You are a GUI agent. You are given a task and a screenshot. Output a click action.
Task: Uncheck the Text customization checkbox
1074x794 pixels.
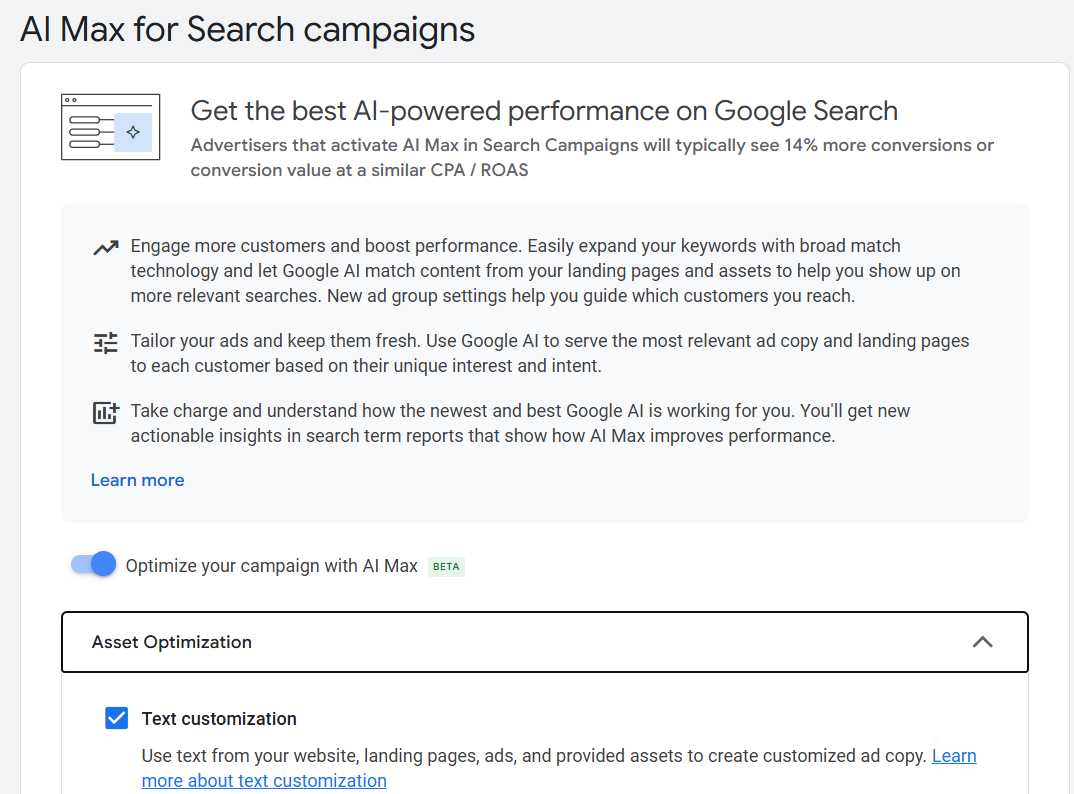click(117, 718)
